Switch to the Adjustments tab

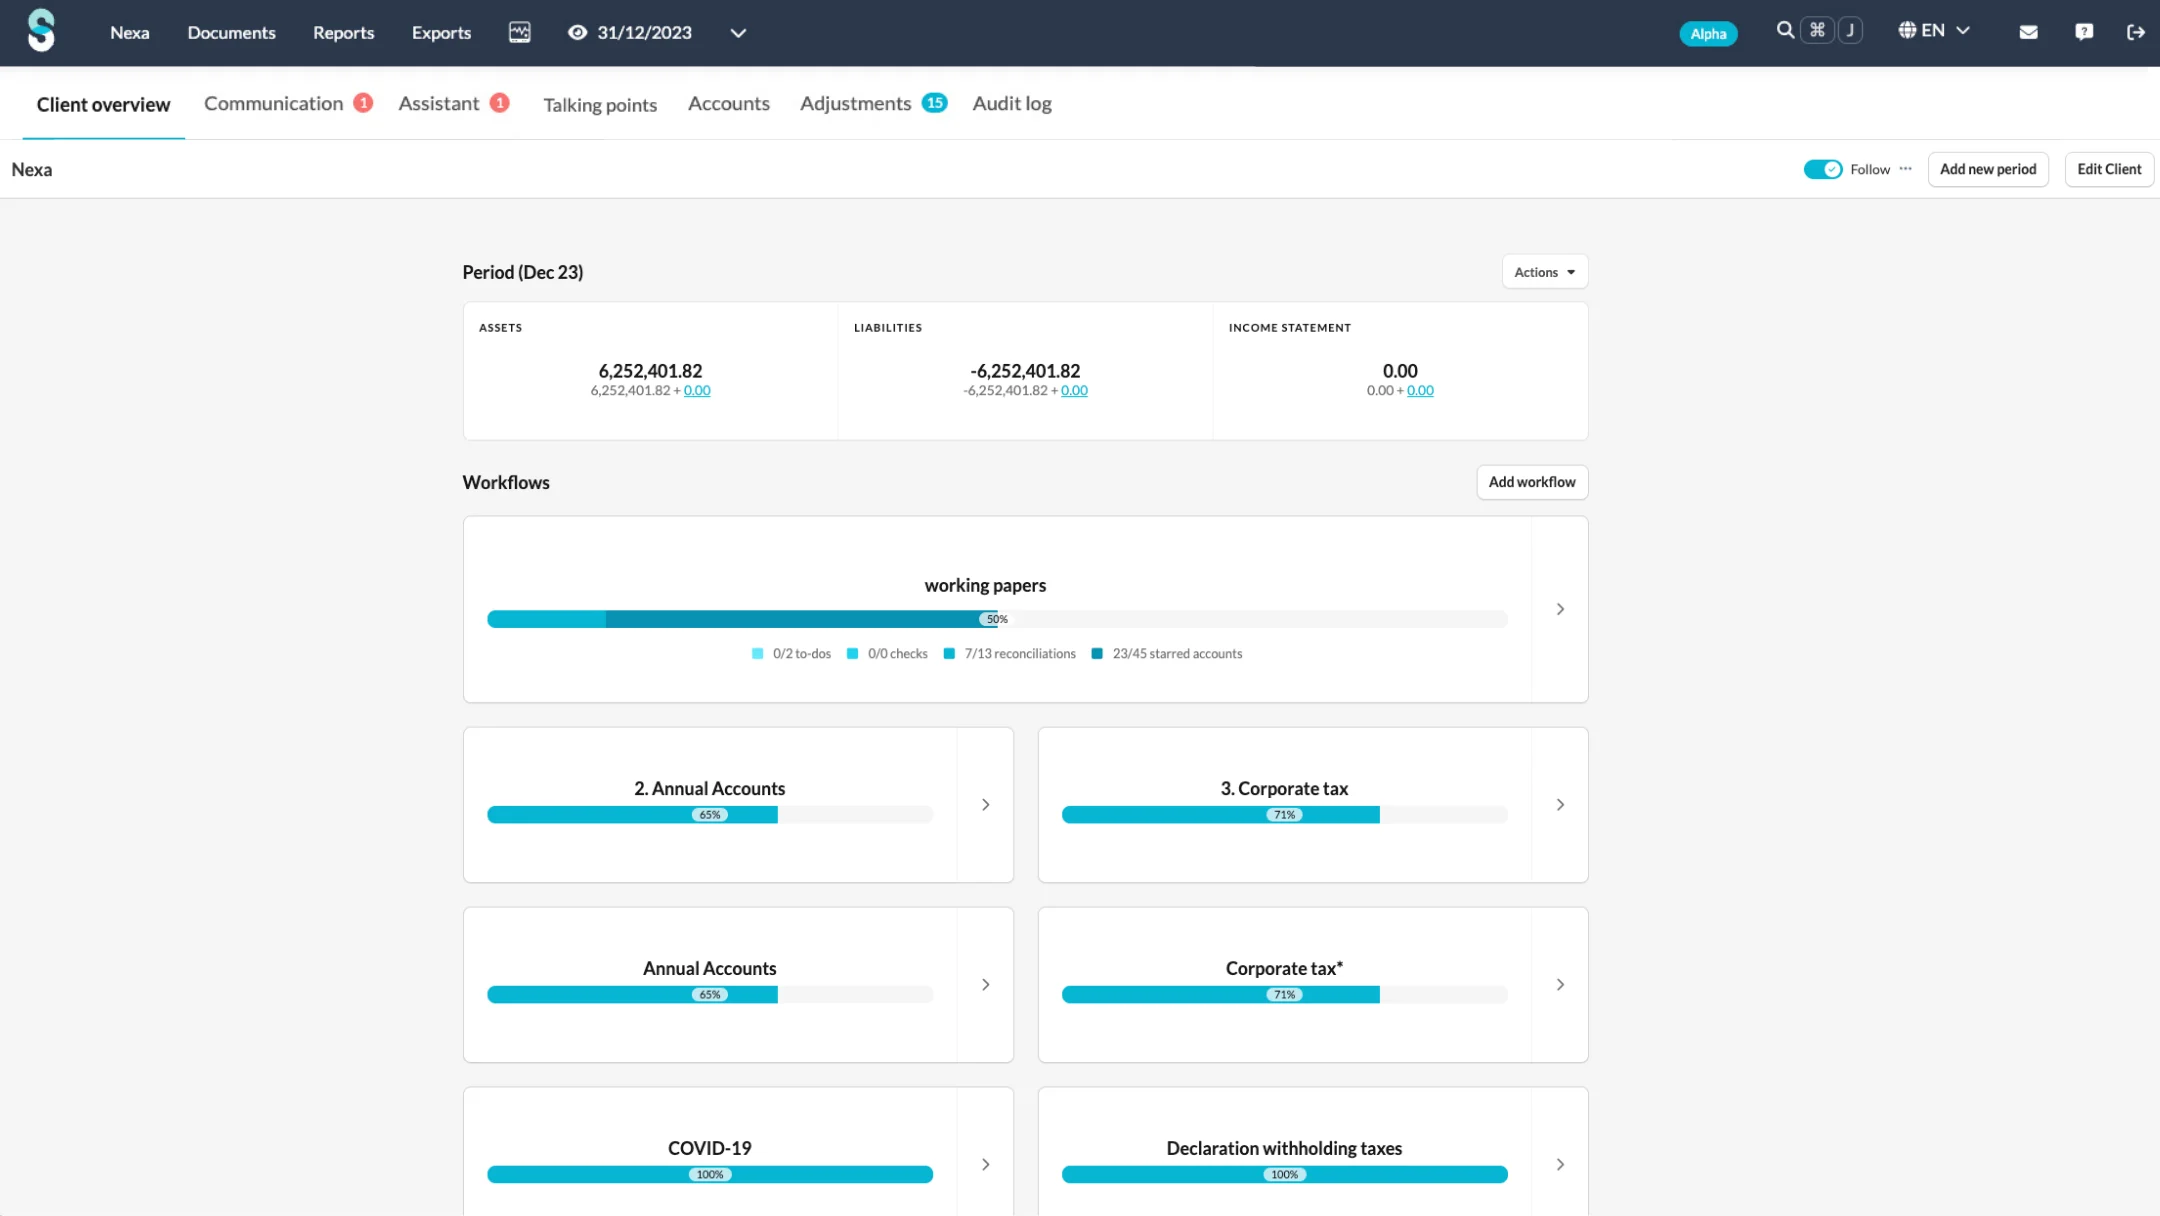(856, 104)
